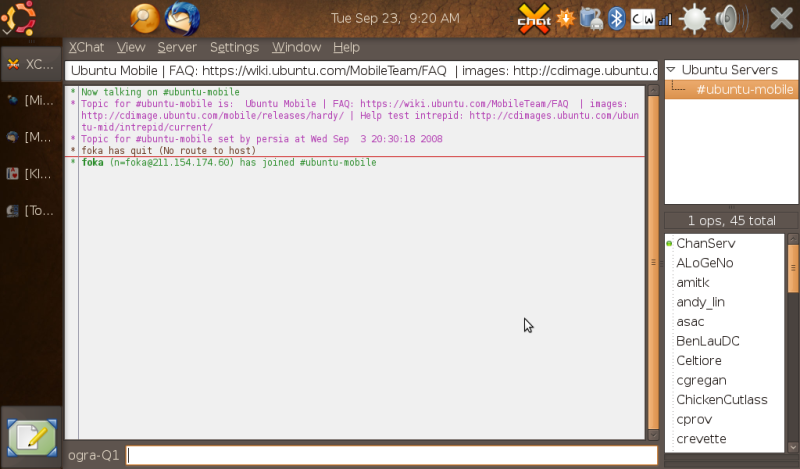Image resolution: width=800 pixels, height=469 pixels.
Task: Open the View menu
Action: [131, 47]
